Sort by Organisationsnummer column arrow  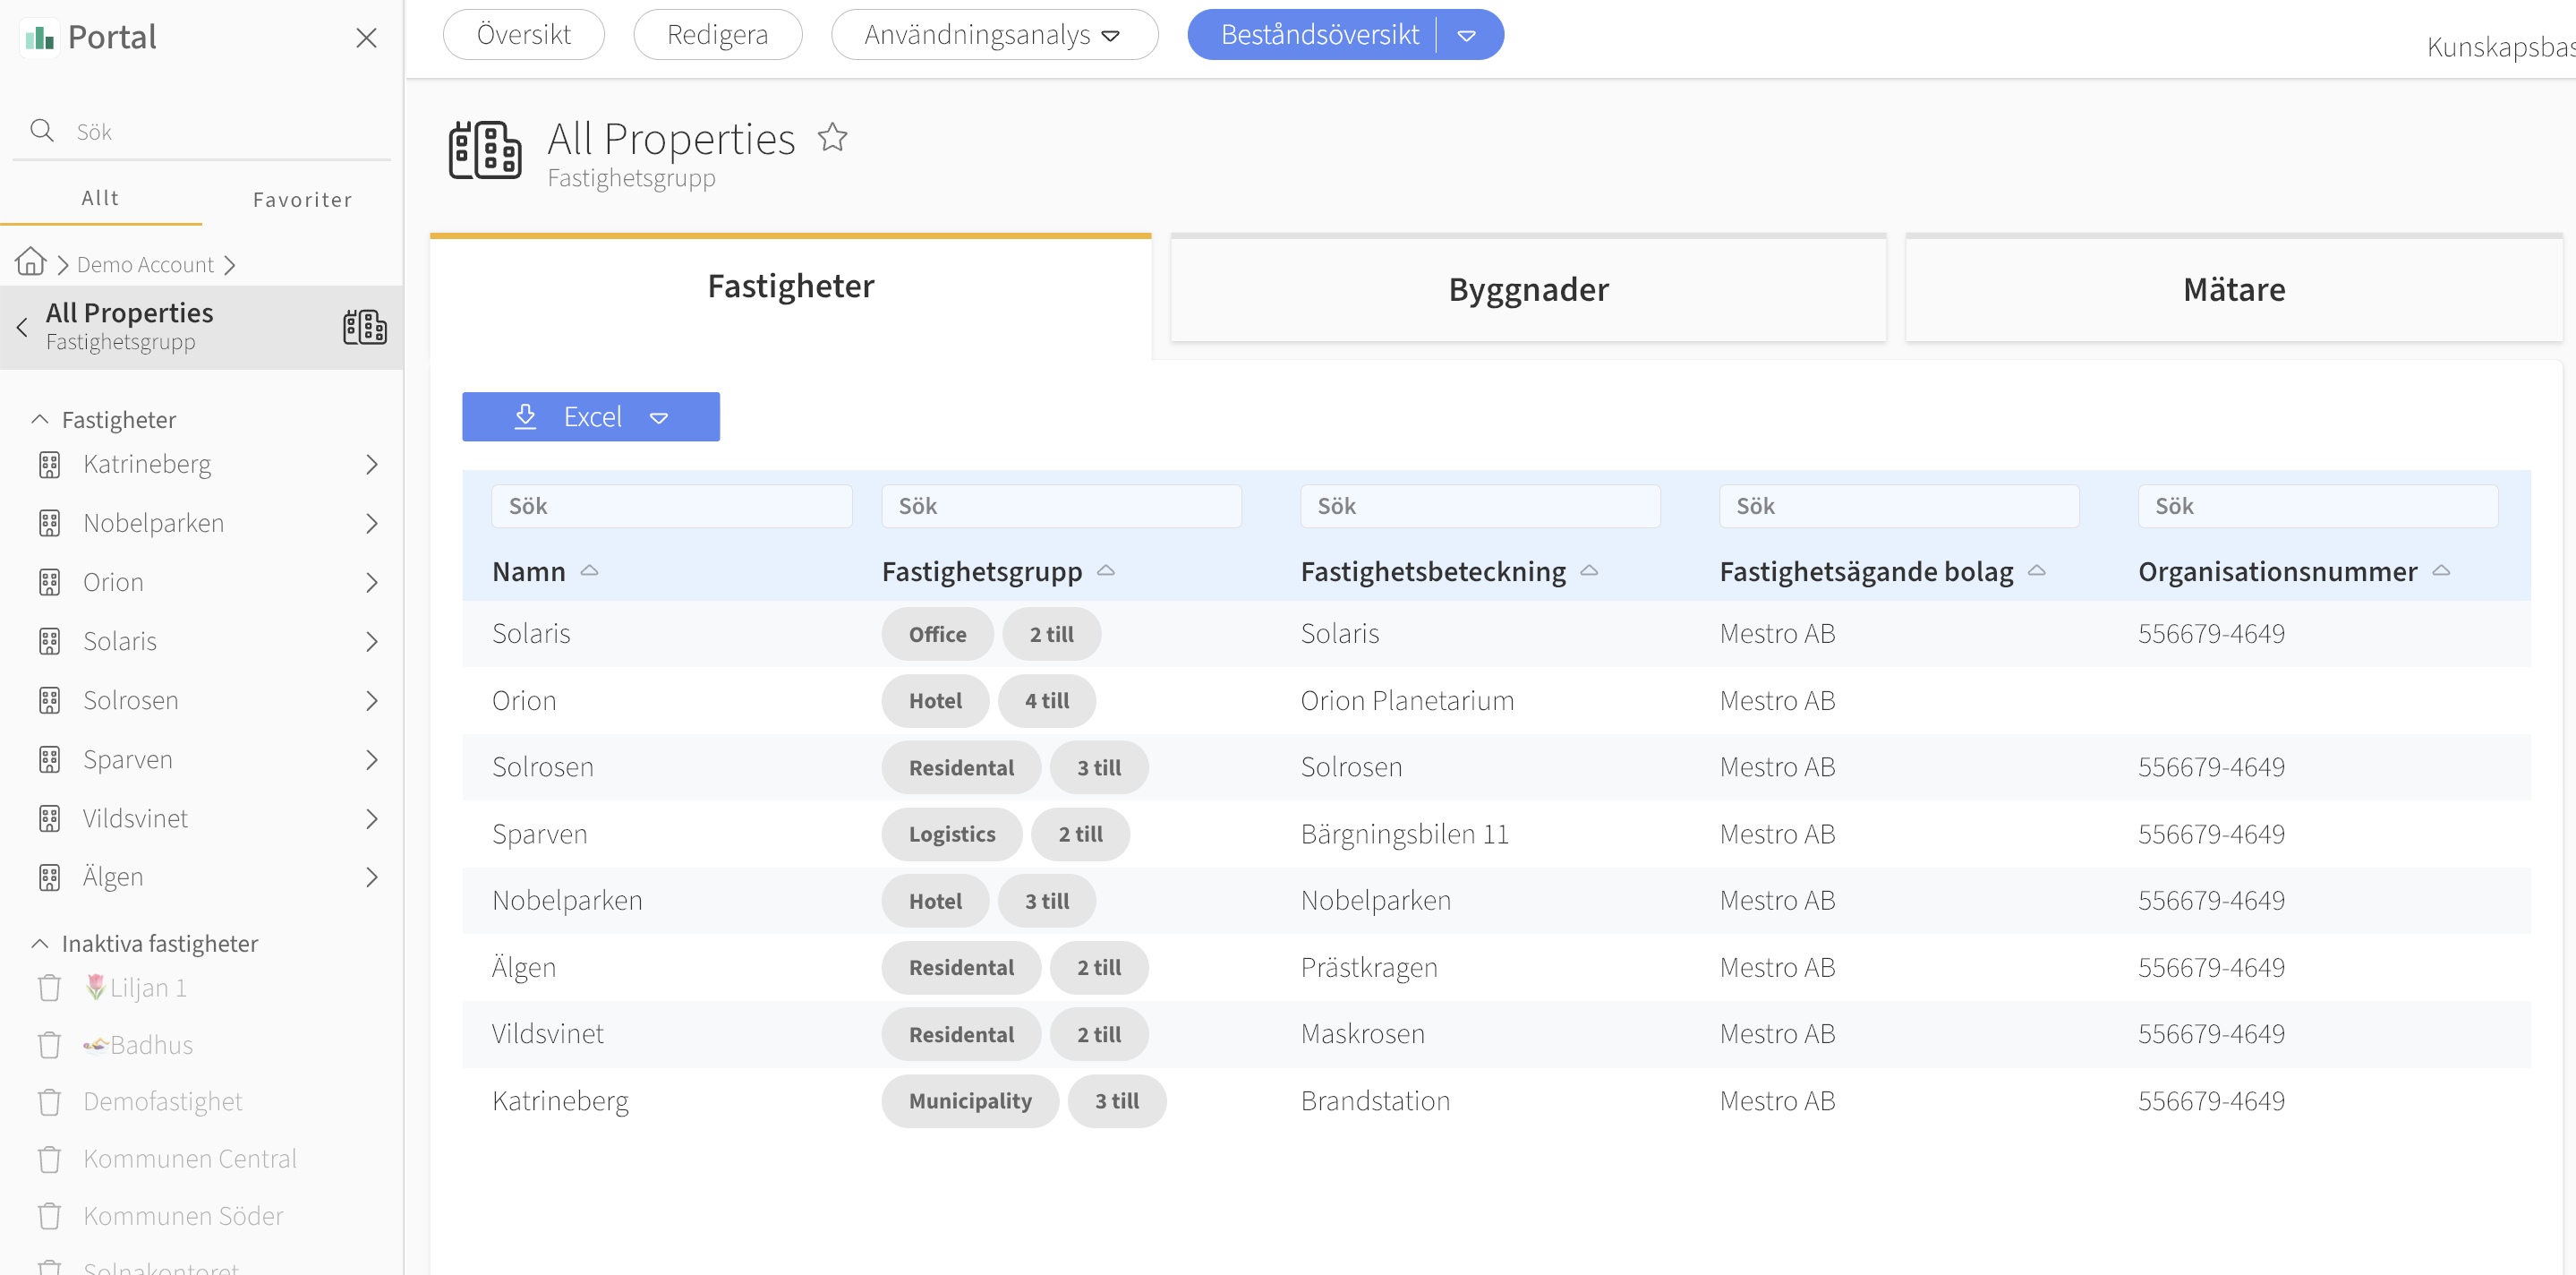tap(2441, 570)
